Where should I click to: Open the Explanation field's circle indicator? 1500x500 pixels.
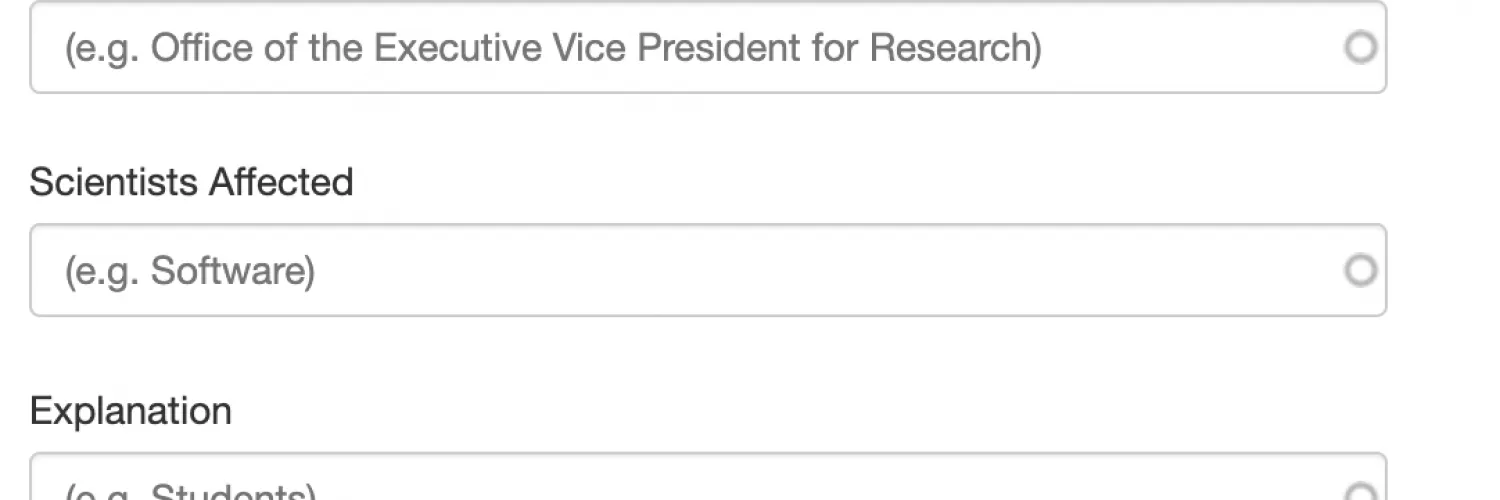pyautogui.click(x=1360, y=493)
